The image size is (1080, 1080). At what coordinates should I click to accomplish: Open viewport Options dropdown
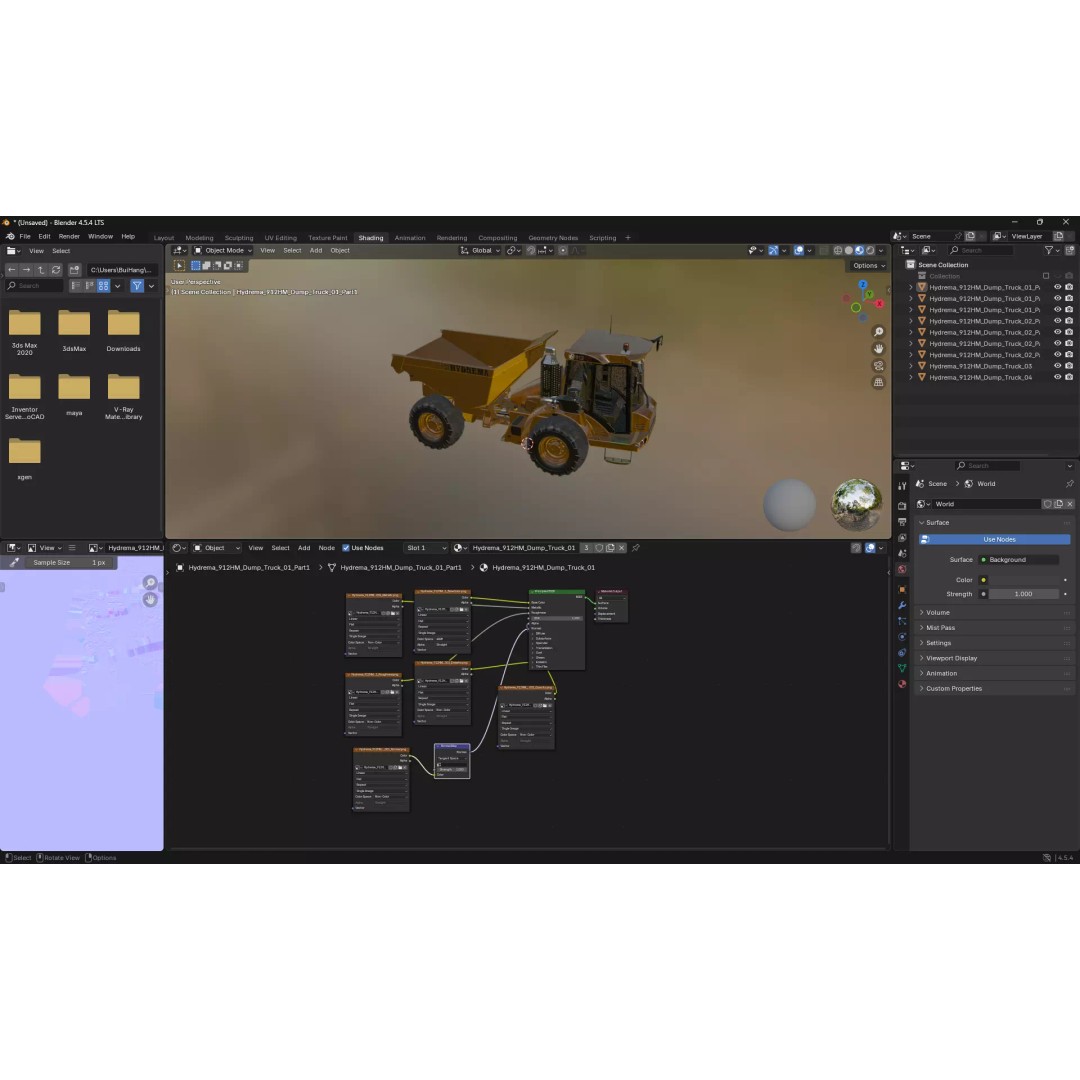click(x=869, y=266)
